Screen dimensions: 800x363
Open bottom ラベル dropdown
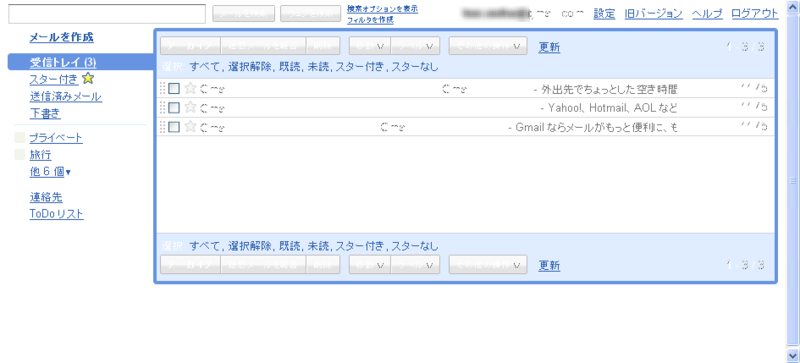click(x=415, y=265)
